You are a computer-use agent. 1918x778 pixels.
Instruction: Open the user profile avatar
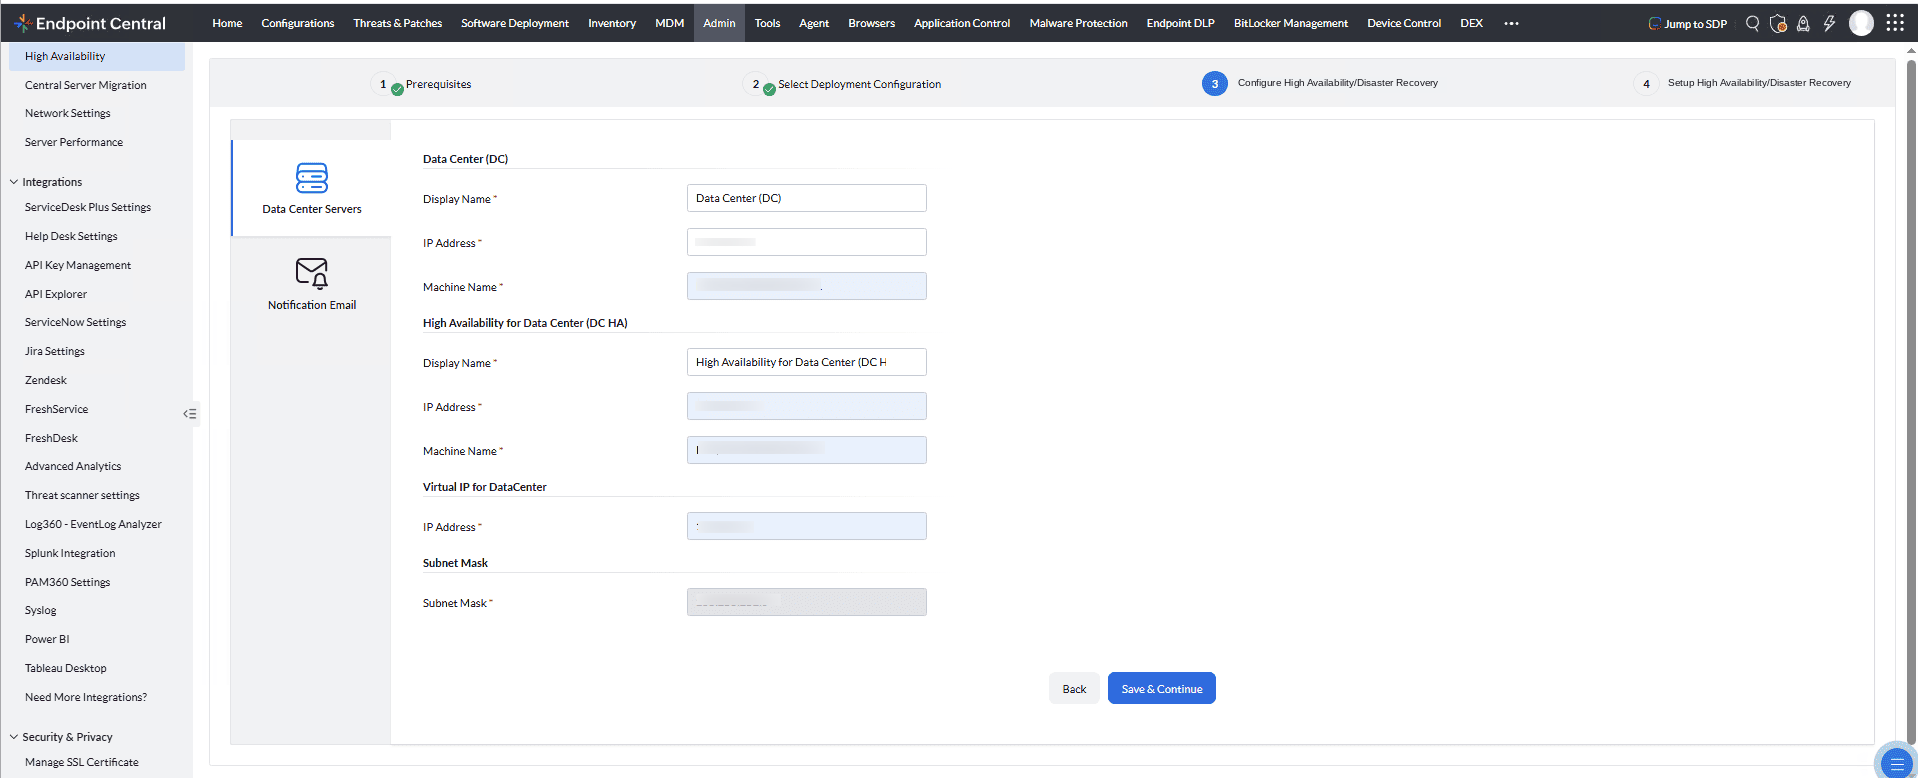click(1861, 23)
